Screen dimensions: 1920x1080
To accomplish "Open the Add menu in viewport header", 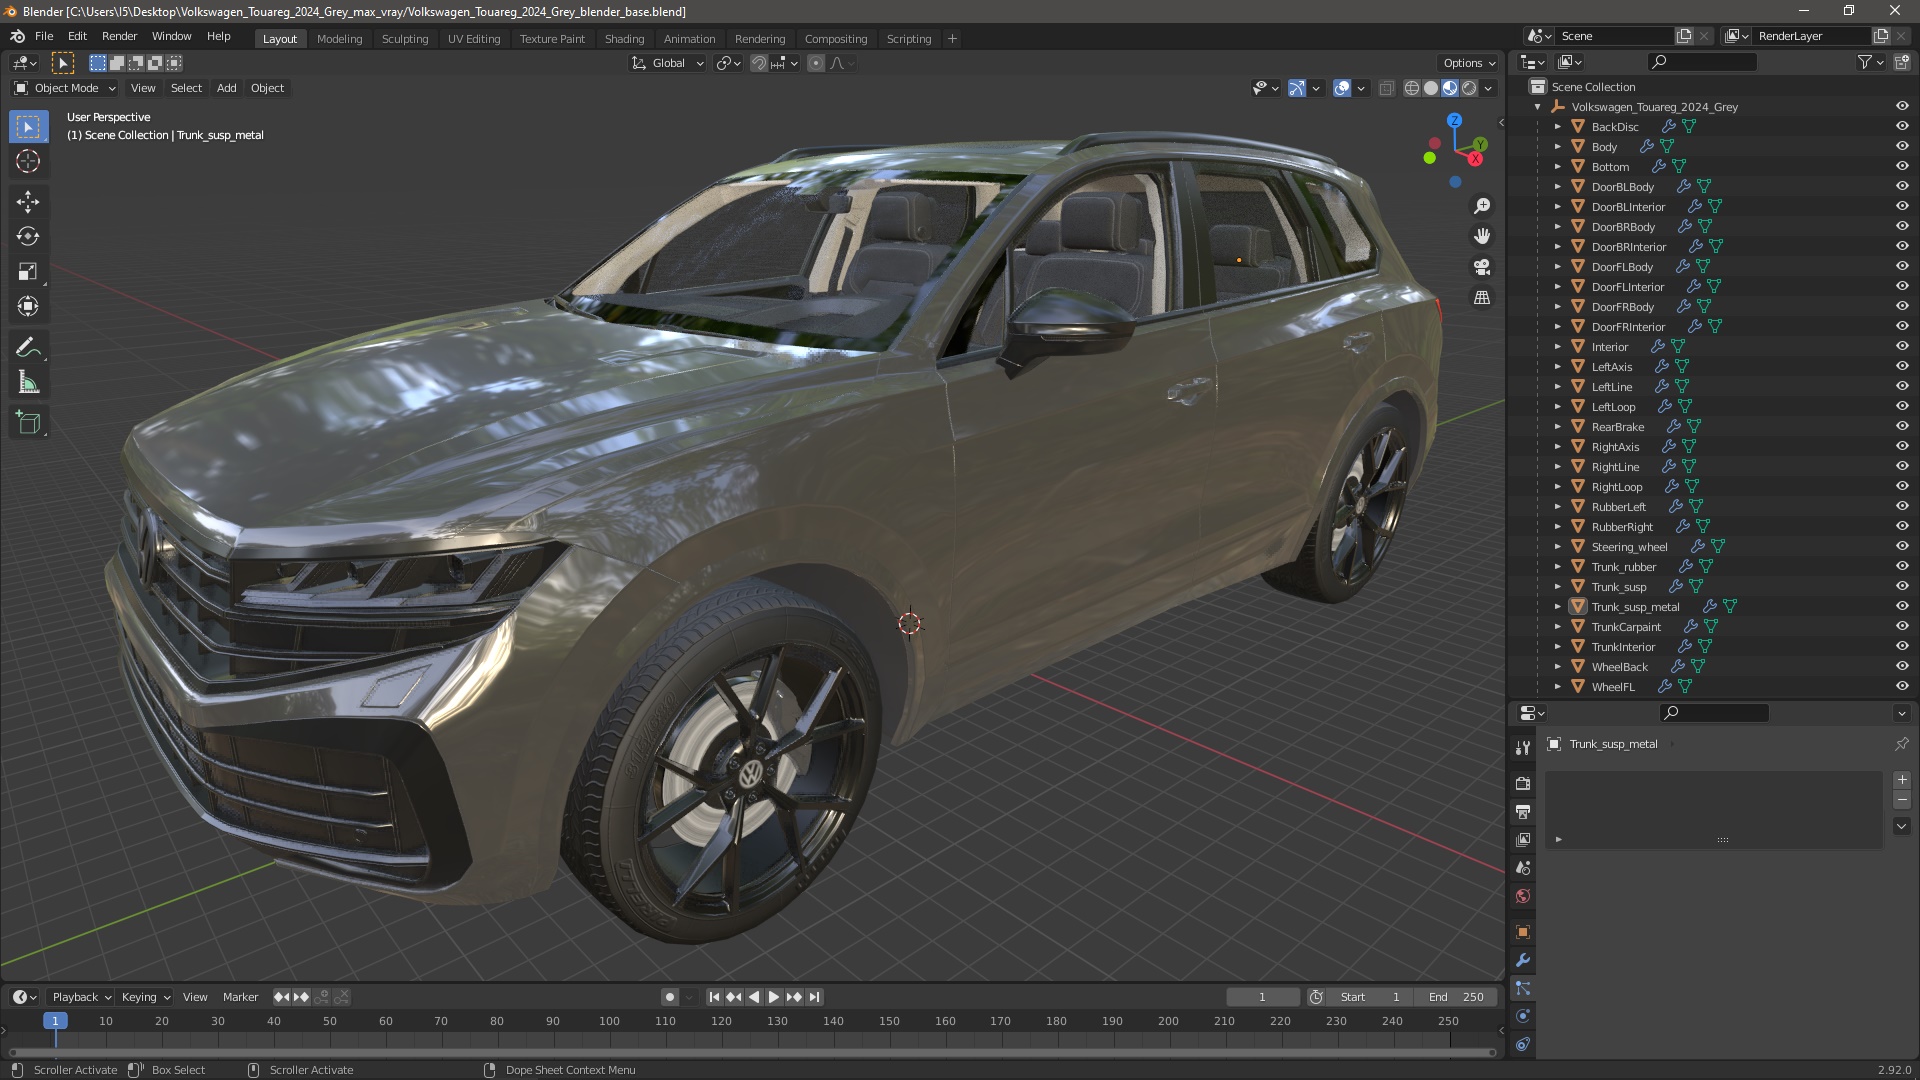I will (x=227, y=88).
